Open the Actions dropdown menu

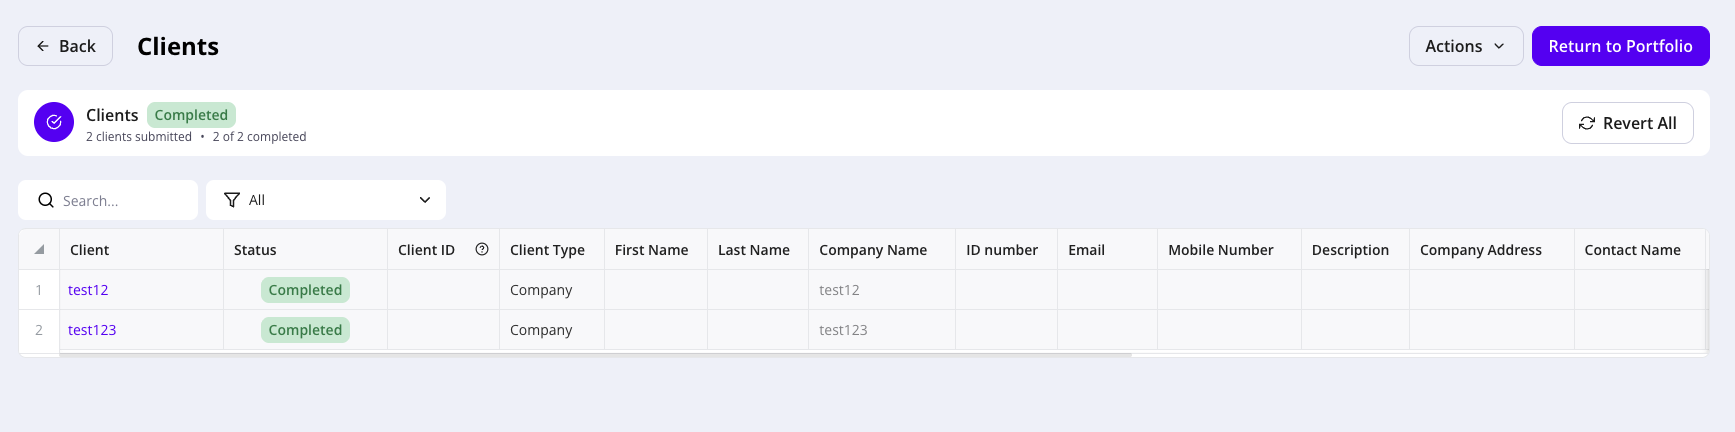pyautogui.click(x=1466, y=46)
